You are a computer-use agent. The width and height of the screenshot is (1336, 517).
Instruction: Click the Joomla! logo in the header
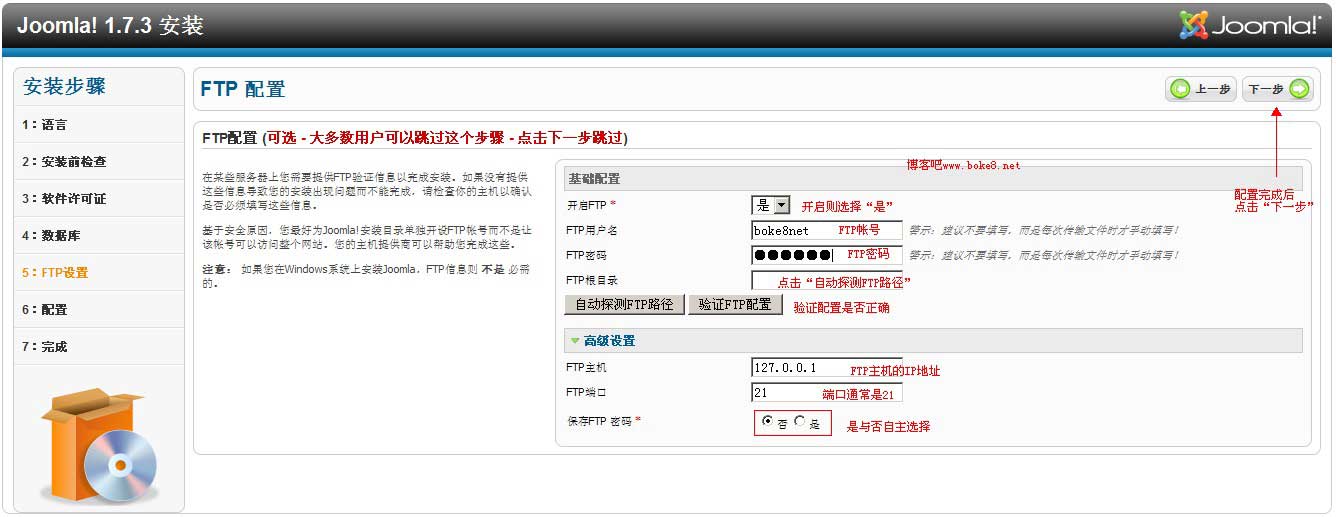click(x=1250, y=26)
